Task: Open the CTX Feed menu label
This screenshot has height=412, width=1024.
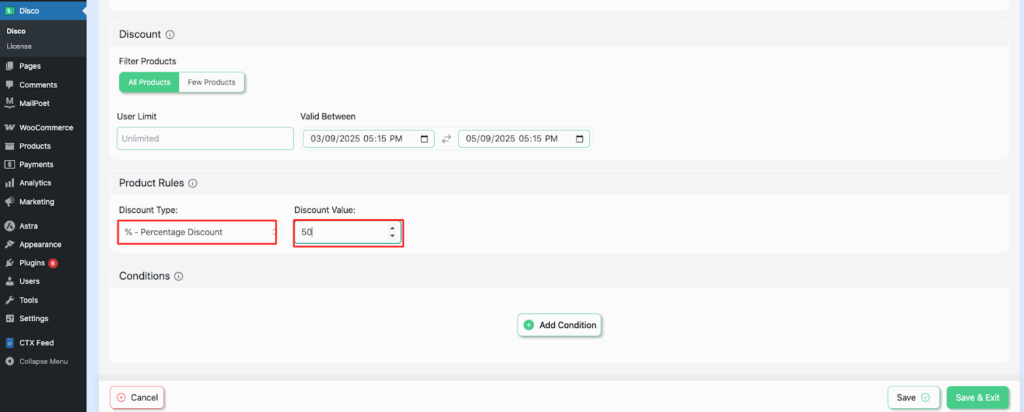Action: (37, 343)
